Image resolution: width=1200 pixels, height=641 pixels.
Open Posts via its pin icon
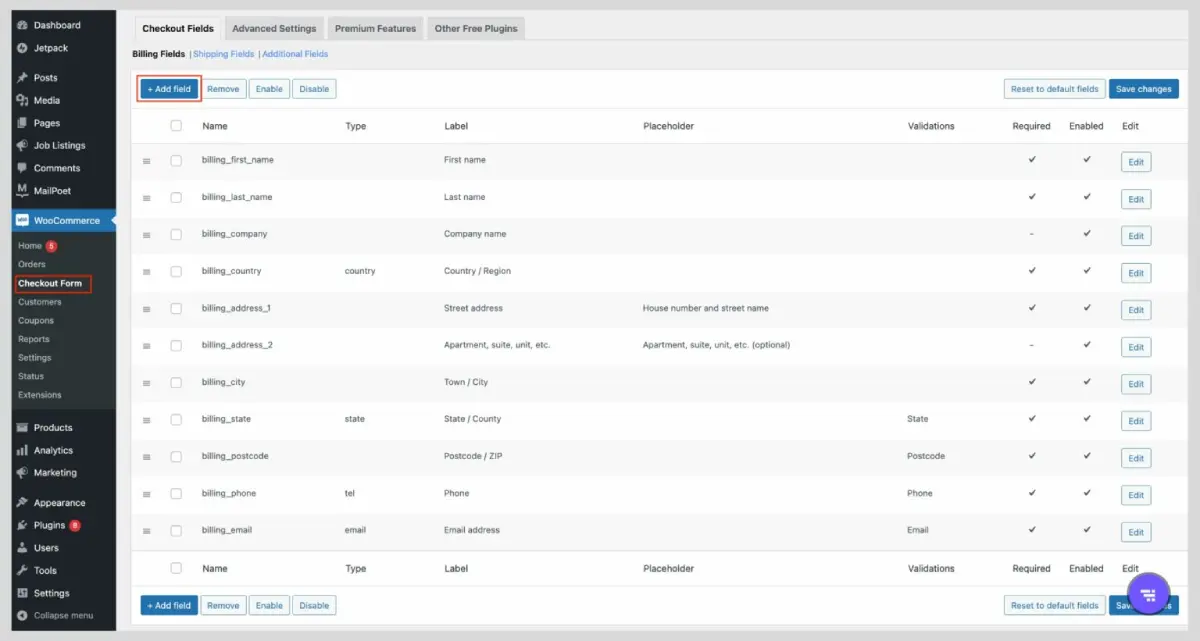pyautogui.click(x=22, y=78)
